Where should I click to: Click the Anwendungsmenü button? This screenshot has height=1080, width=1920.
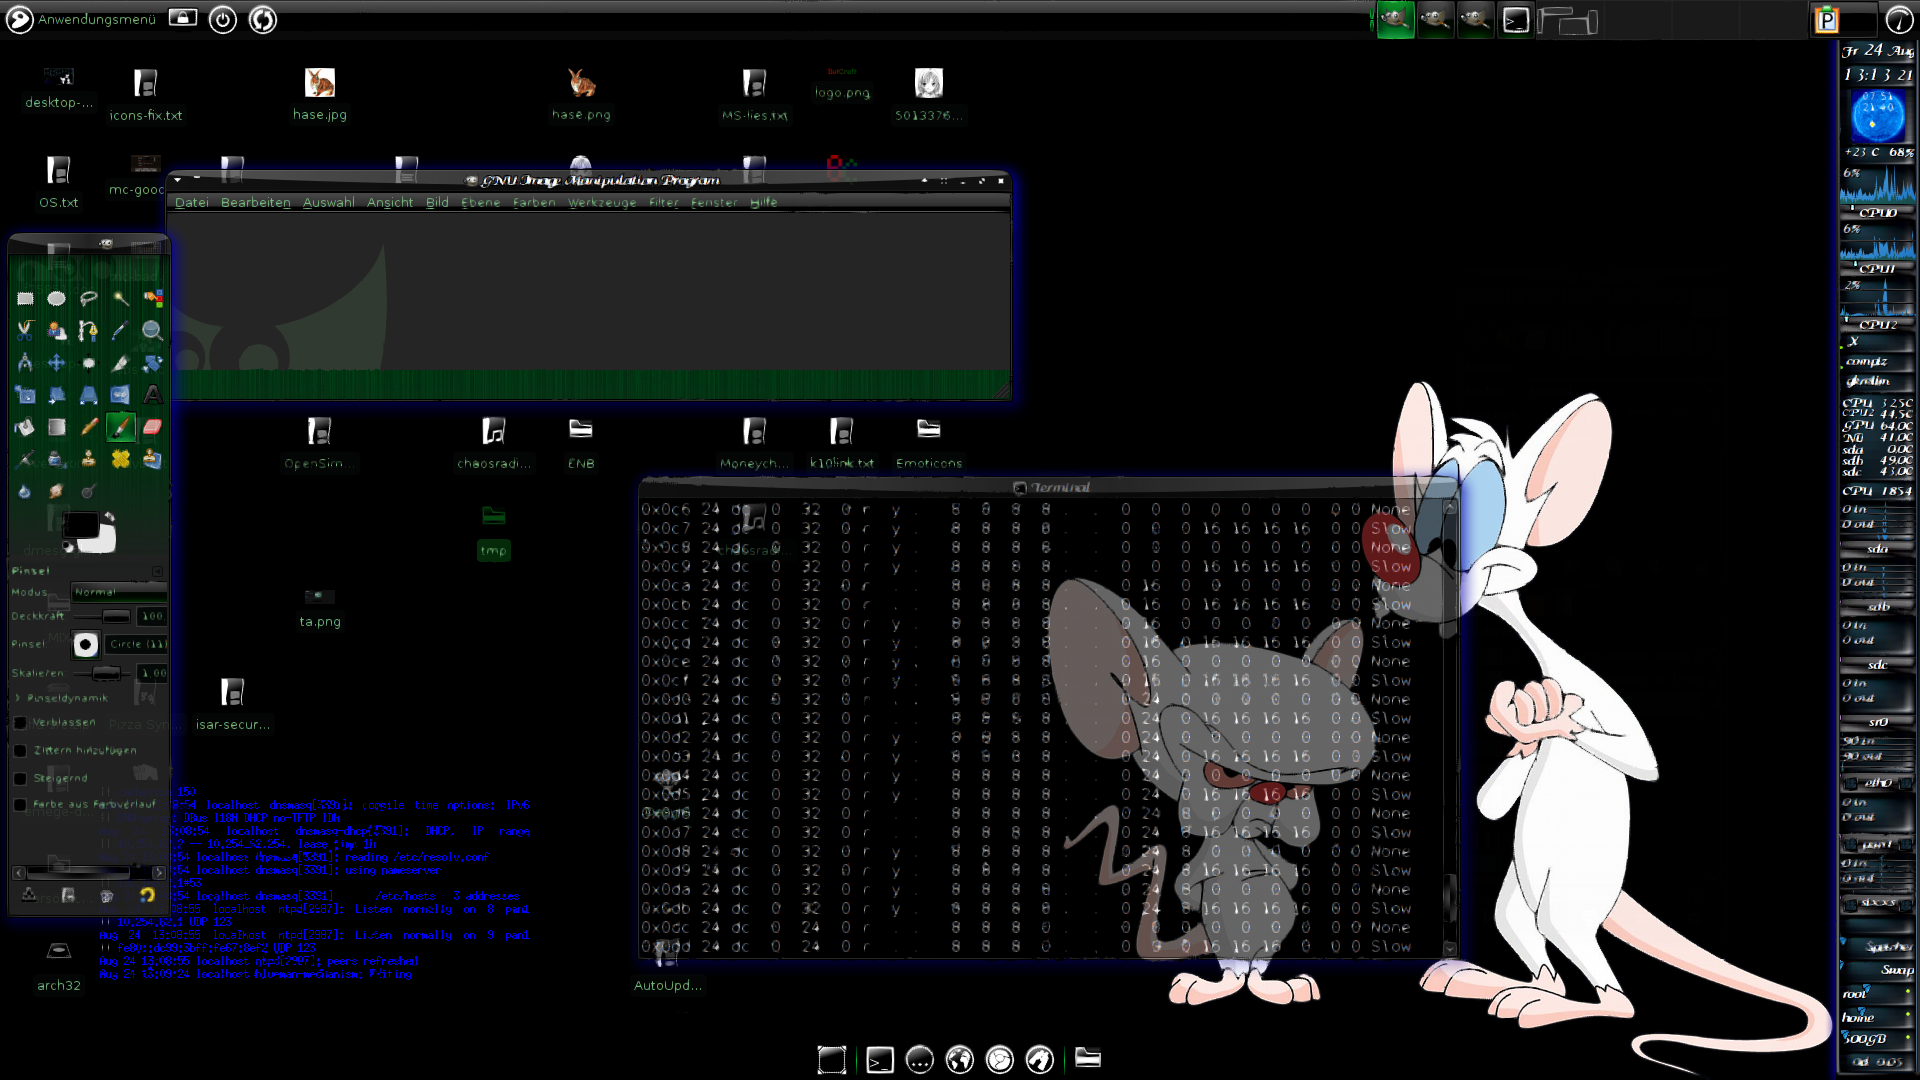pos(80,19)
